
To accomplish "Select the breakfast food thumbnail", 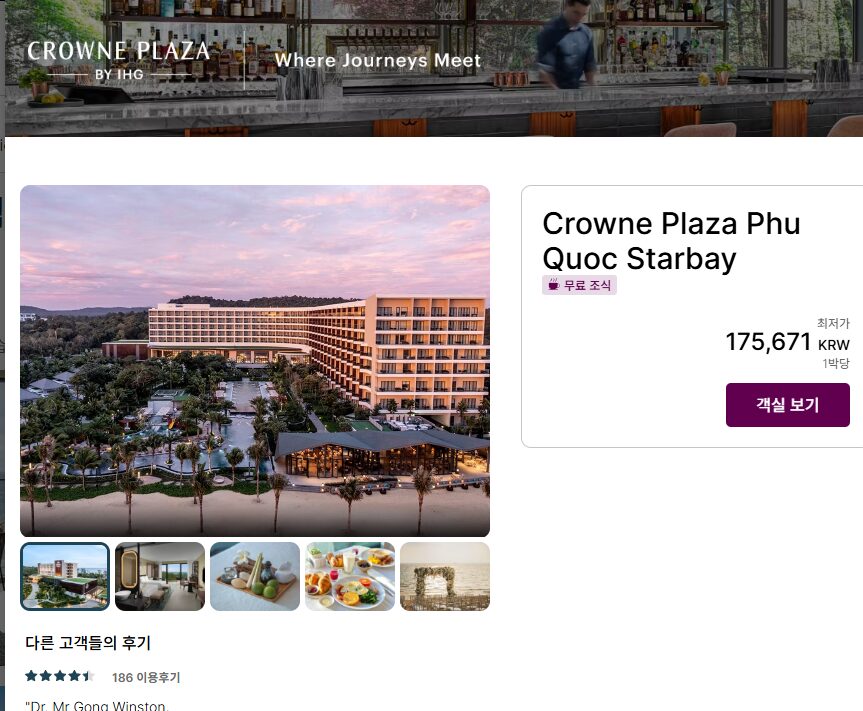I will coord(350,577).
